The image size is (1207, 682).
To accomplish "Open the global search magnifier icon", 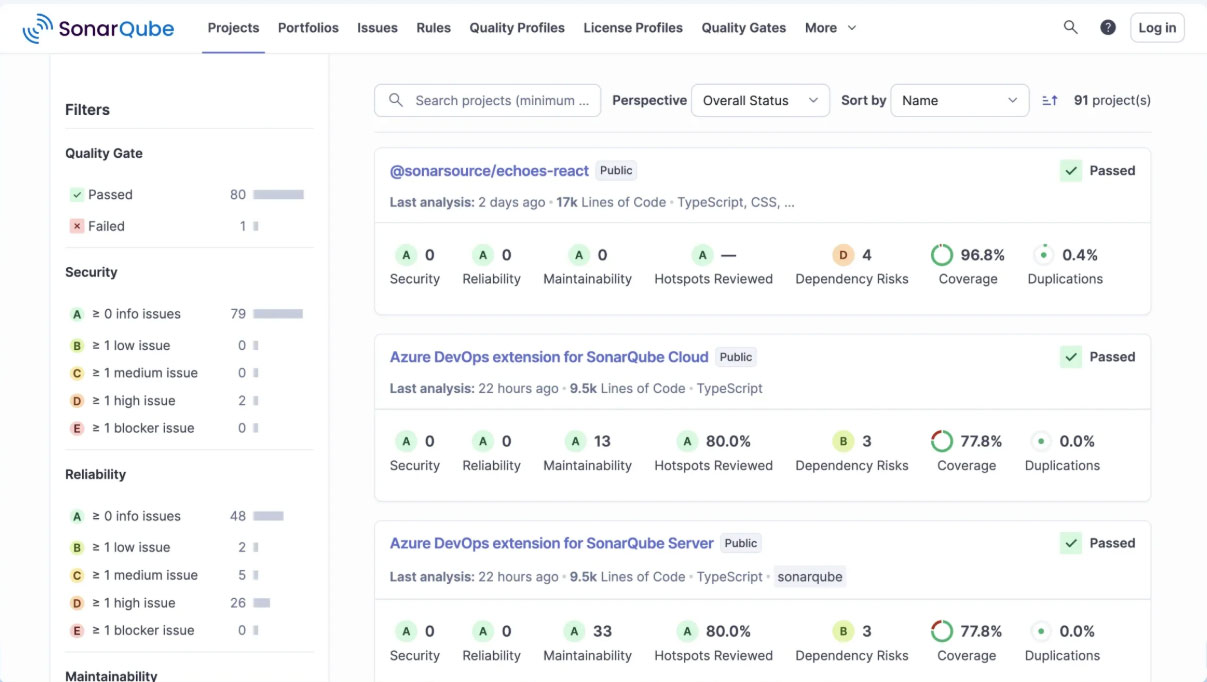I will pyautogui.click(x=1070, y=27).
